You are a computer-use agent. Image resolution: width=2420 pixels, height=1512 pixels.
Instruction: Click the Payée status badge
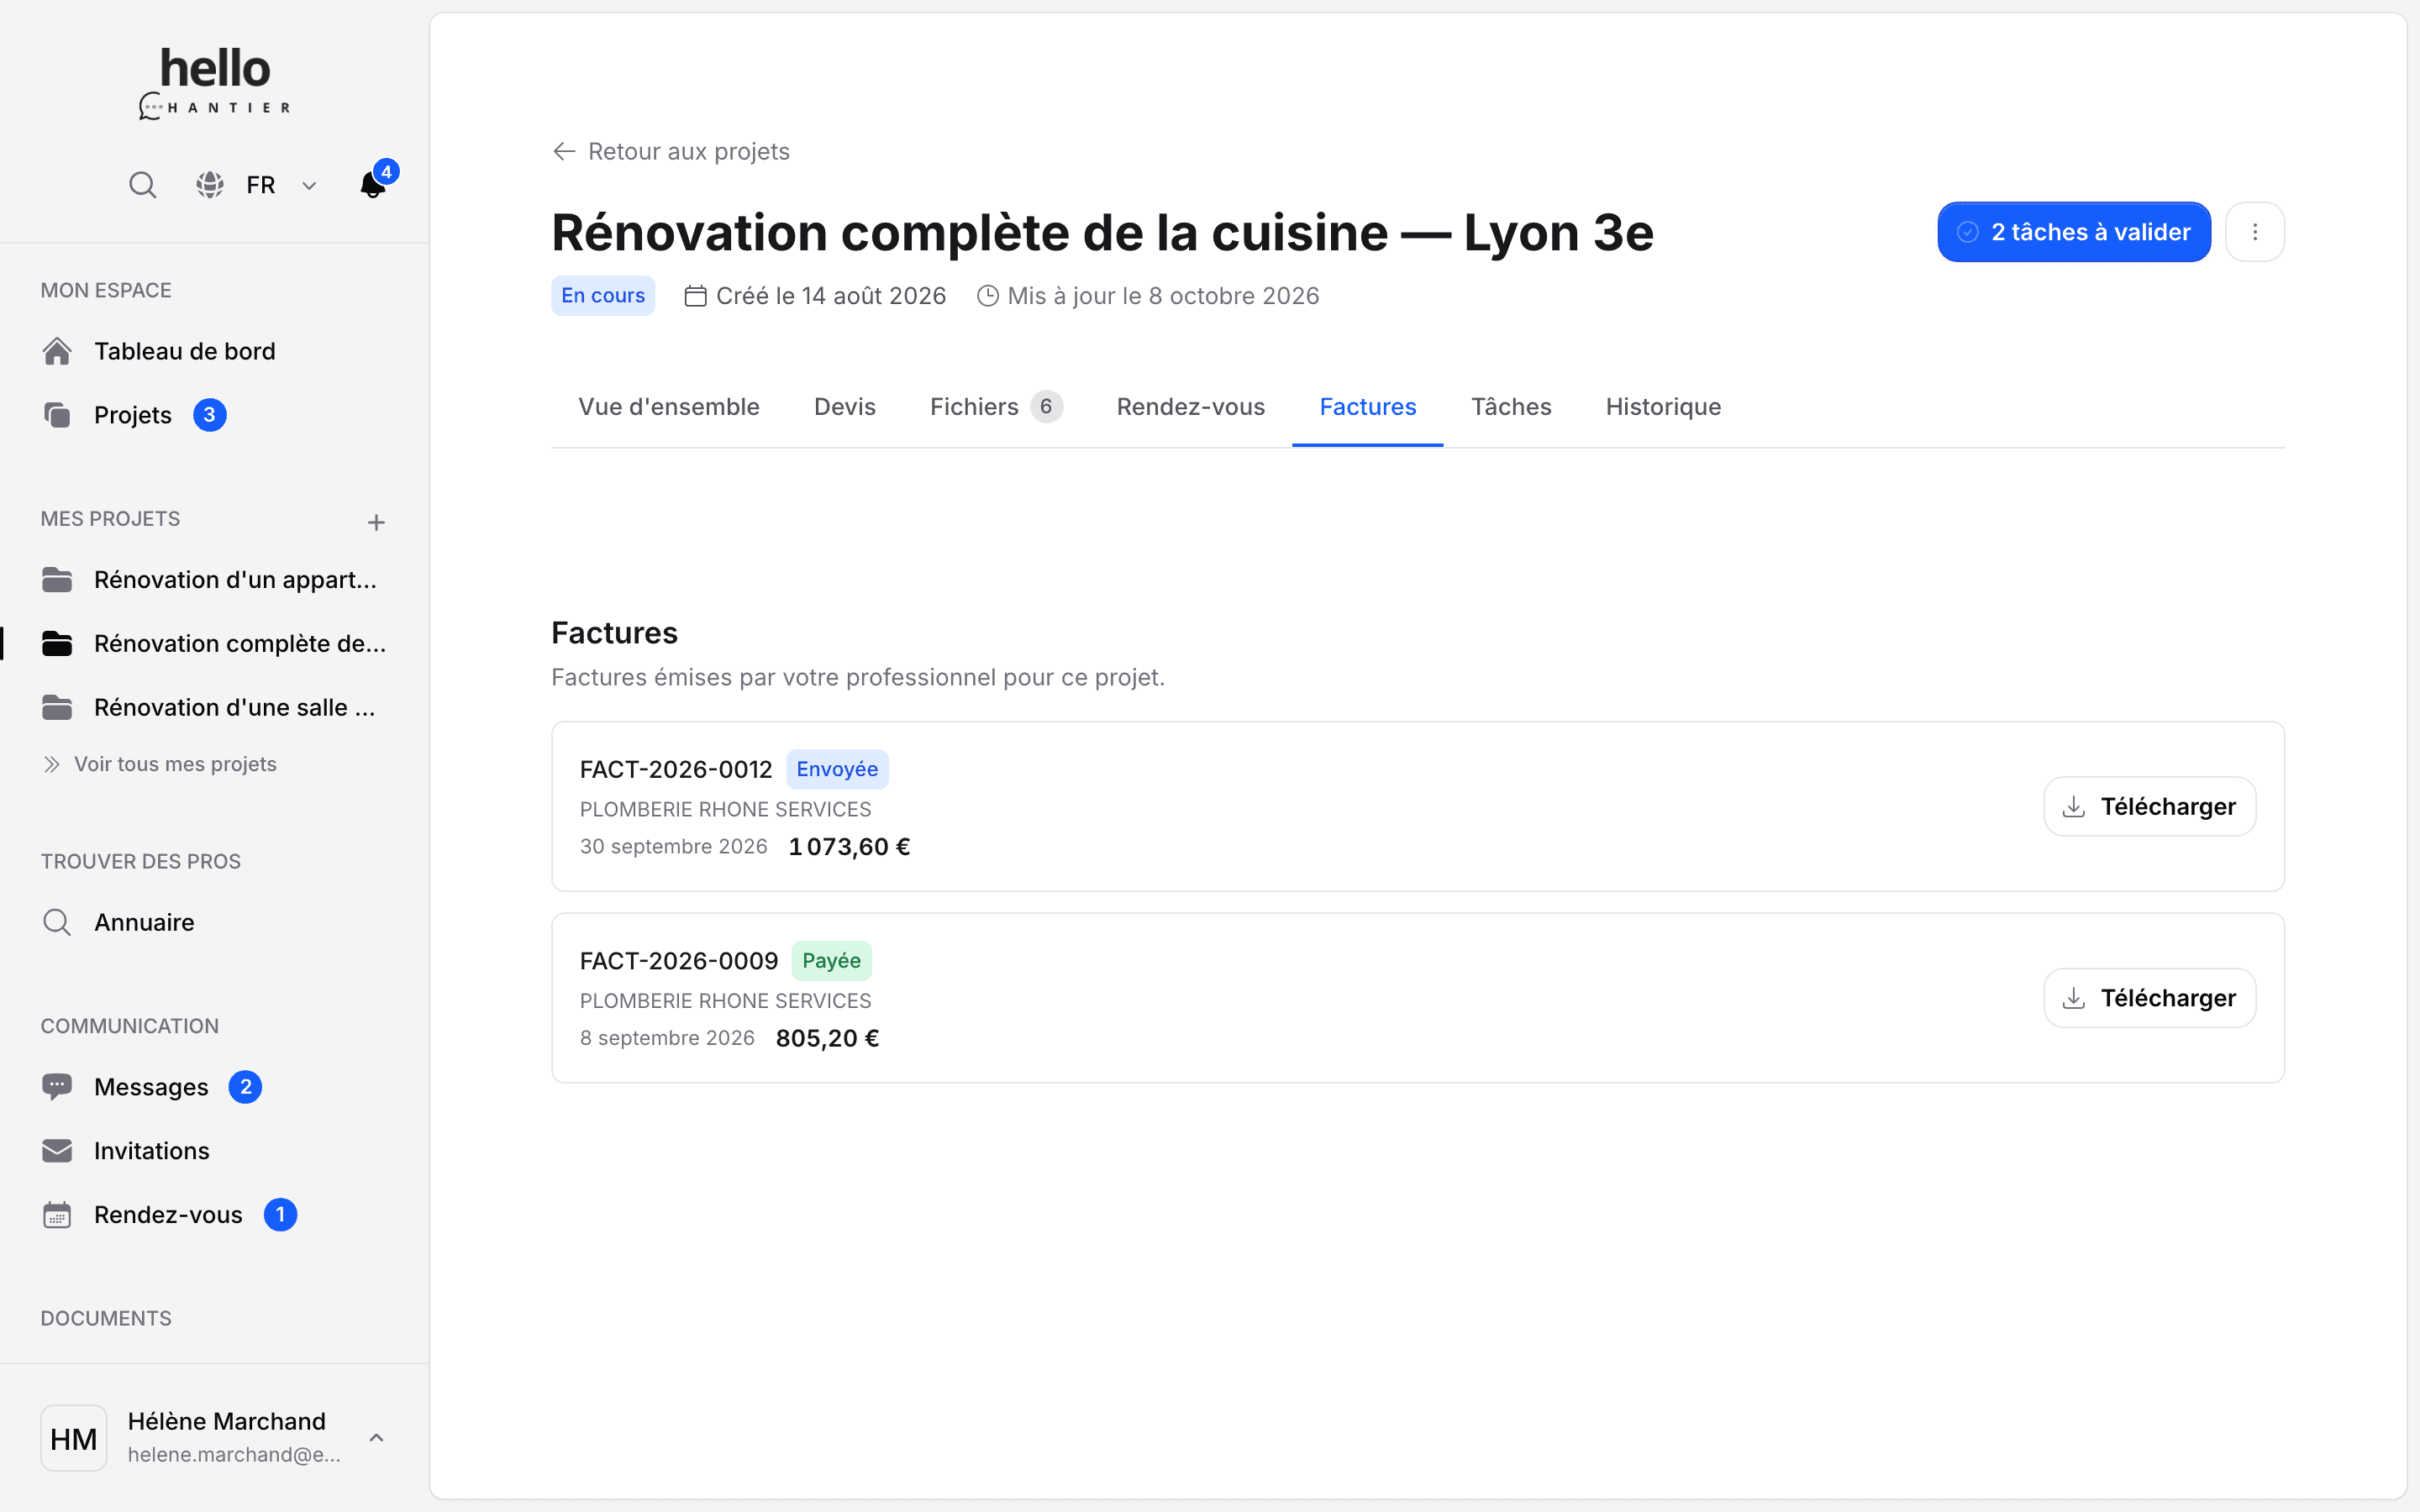(831, 961)
